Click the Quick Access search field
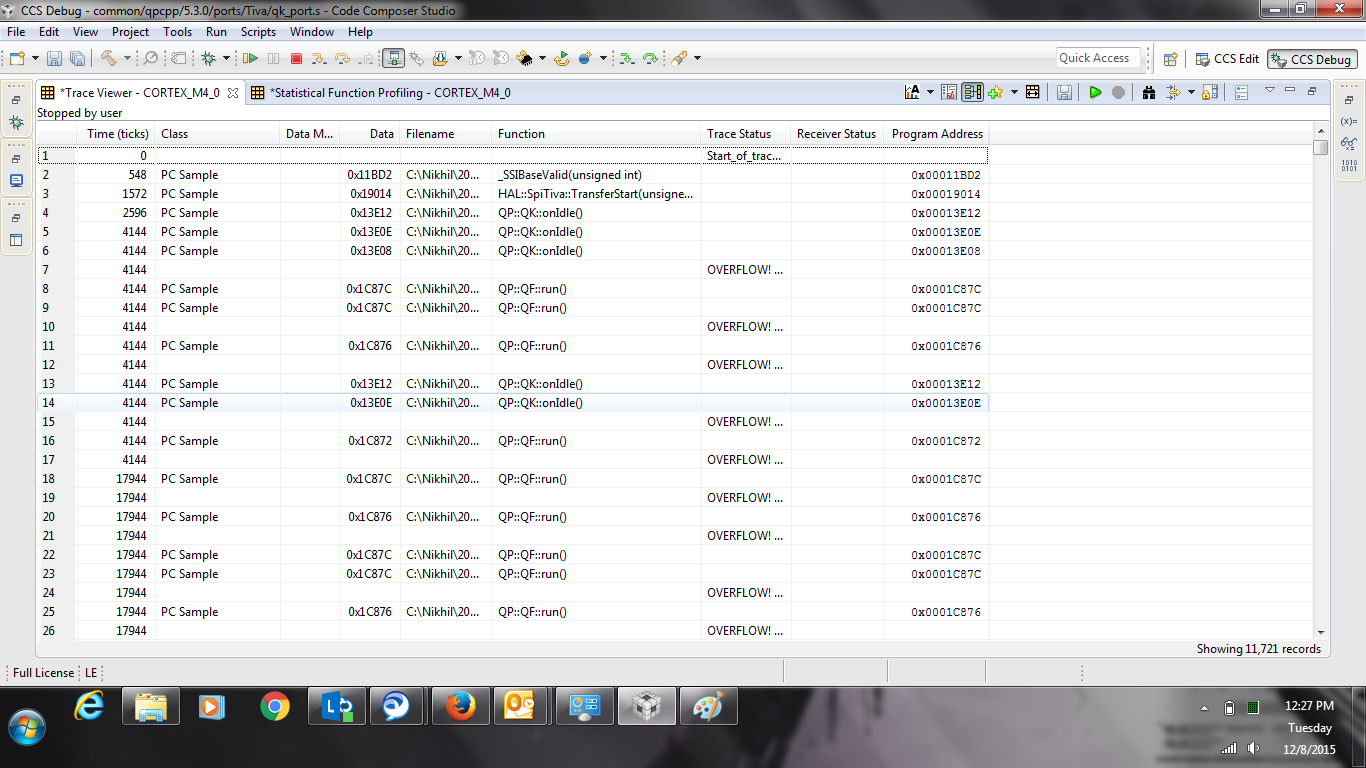1366x768 pixels. [1098, 58]
